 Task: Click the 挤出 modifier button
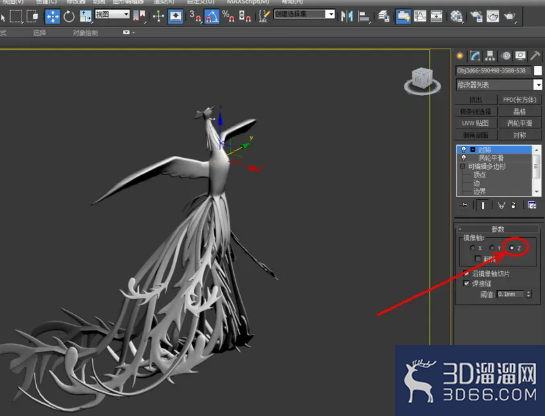click(x=476, y=100)
